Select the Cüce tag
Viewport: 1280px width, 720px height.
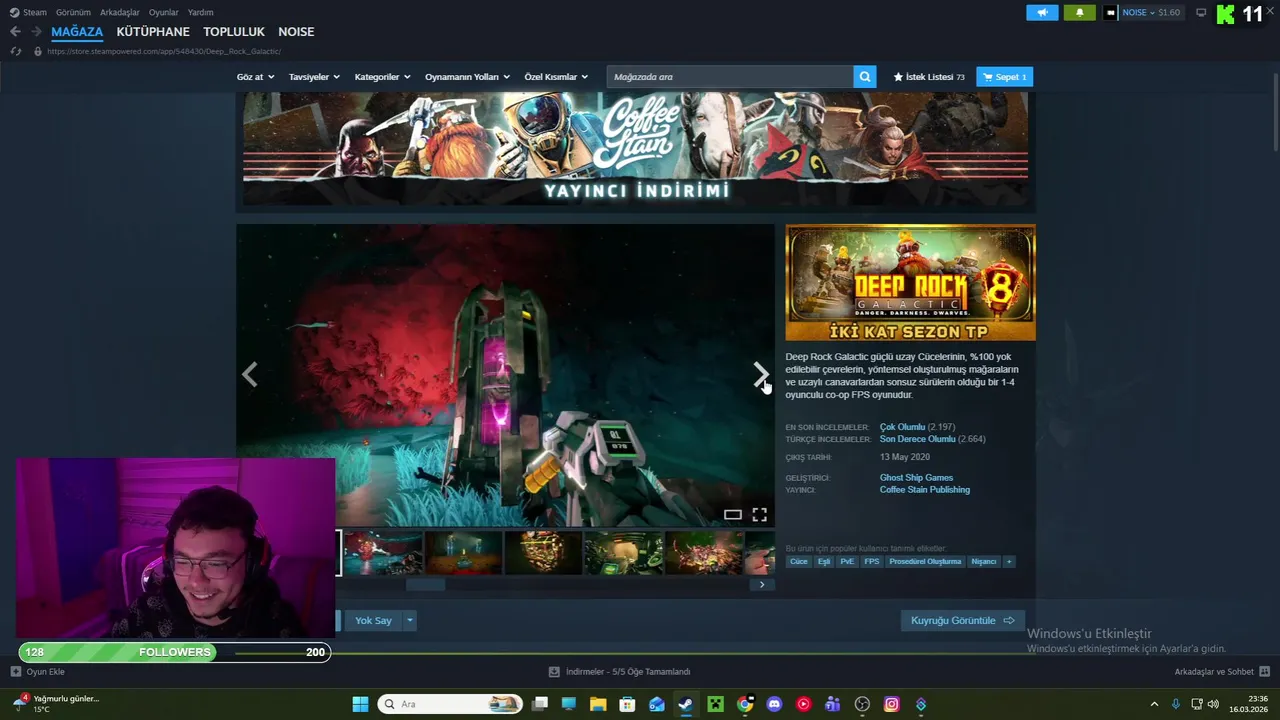798,562
